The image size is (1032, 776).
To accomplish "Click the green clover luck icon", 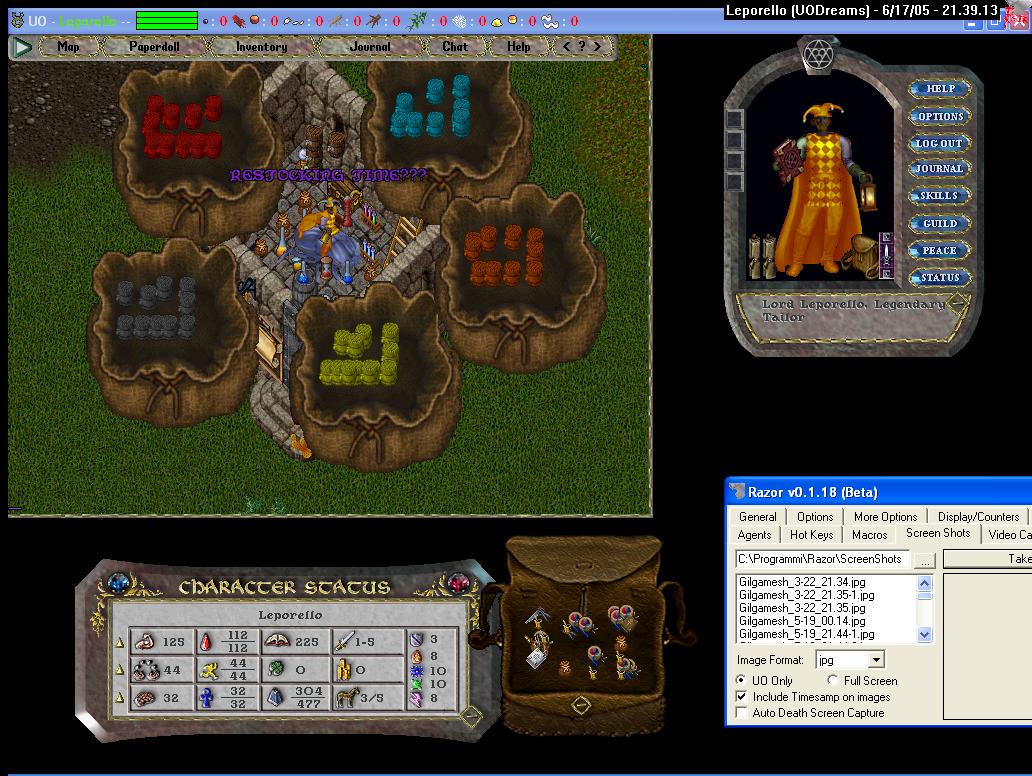I will coord(276,669).
